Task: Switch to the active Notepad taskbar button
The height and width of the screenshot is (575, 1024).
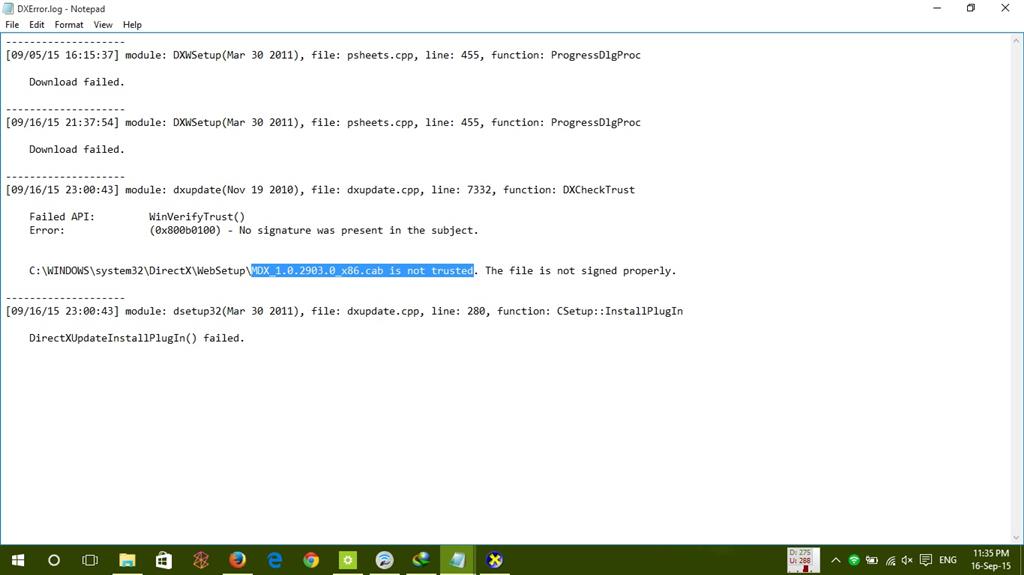Action: pyautogui.click(x=458, y=560)
